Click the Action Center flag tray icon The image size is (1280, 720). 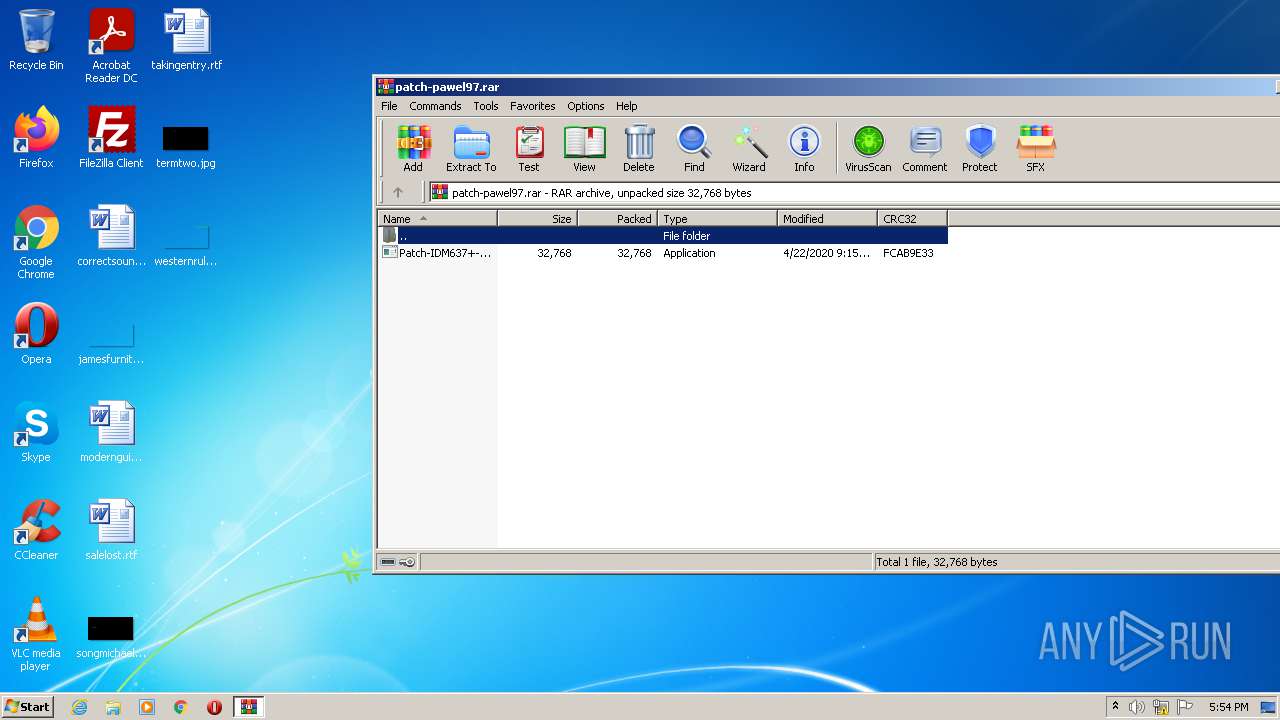pos(1185,707)
